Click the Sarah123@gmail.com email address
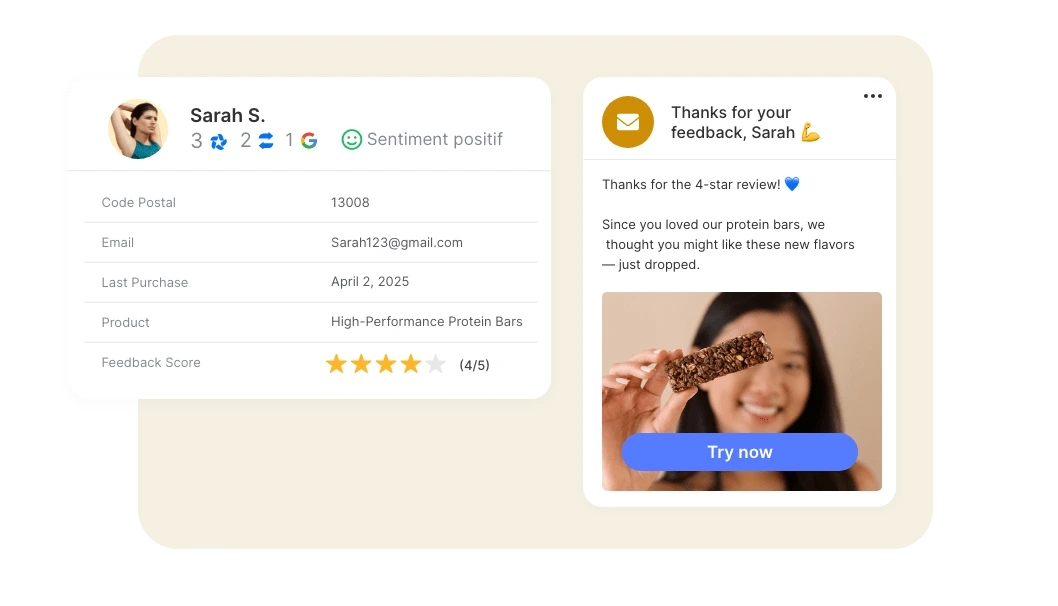This screenshot has width=1058, height=606. pyautogui.click(x=397, y=242)
